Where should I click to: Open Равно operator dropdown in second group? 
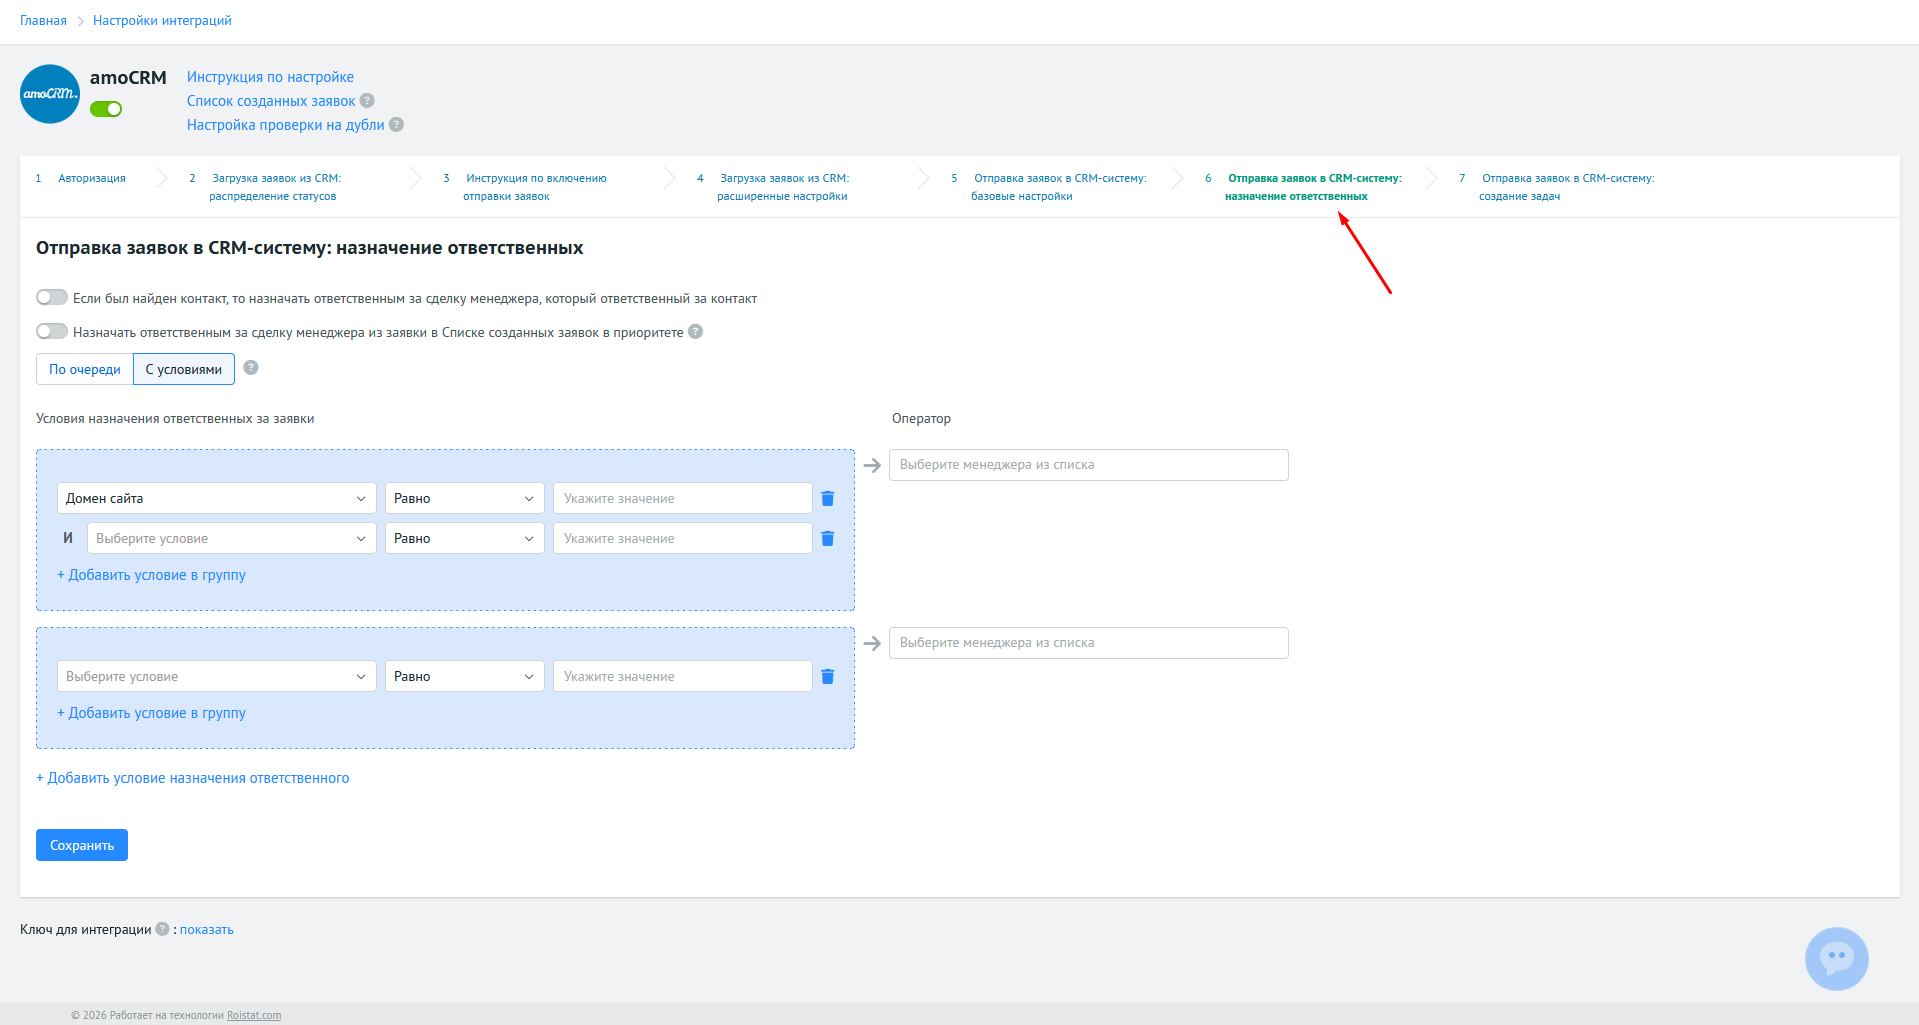pos(465,676)
